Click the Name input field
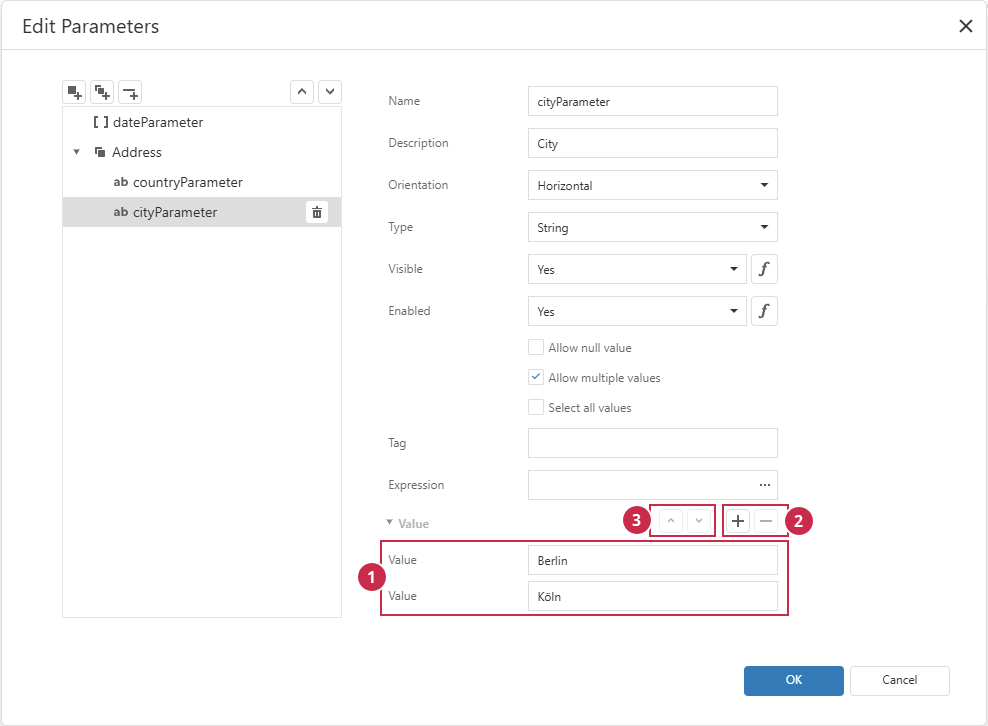Image resolution: width=988 pixels, height=726 pixels. click(x=653, y=101)
